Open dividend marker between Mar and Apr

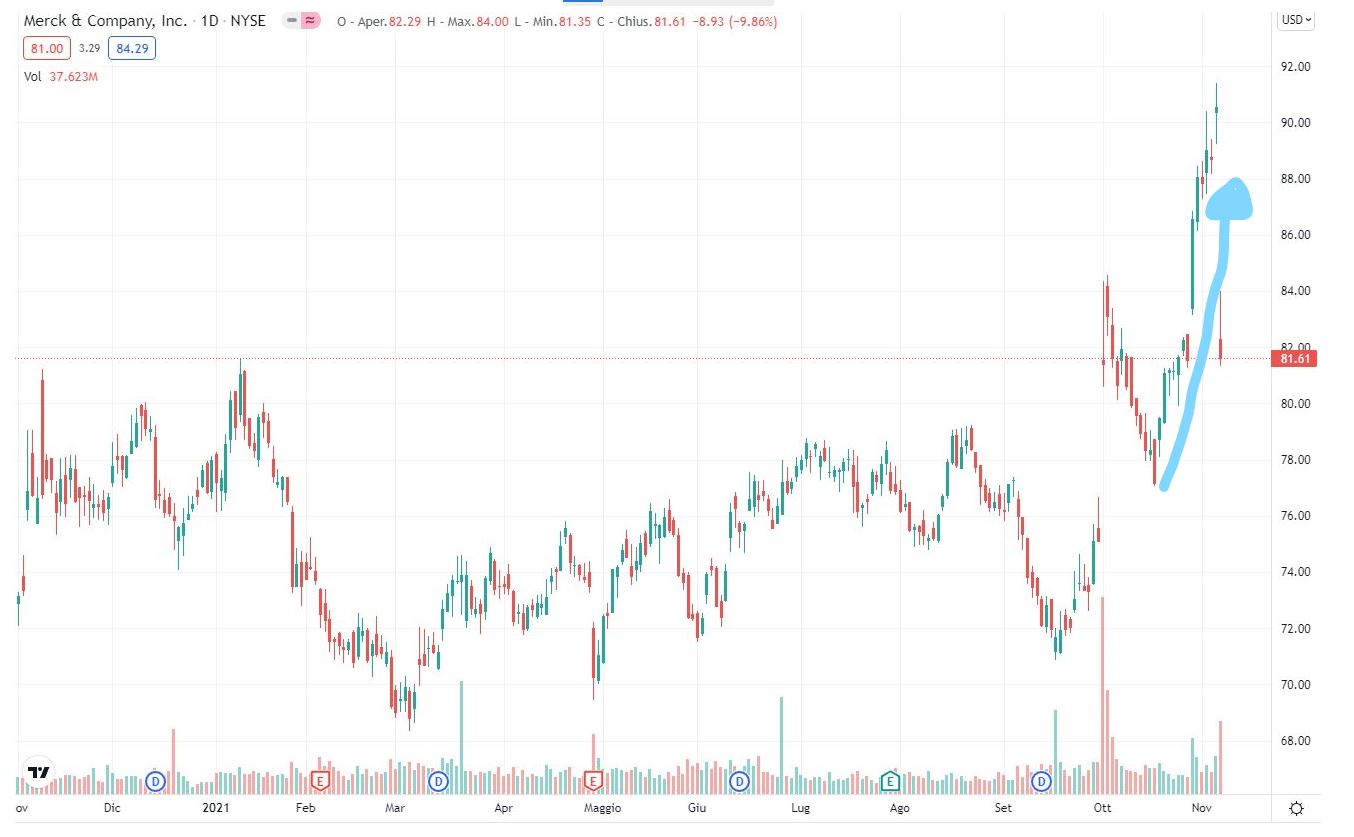point(438,780)
